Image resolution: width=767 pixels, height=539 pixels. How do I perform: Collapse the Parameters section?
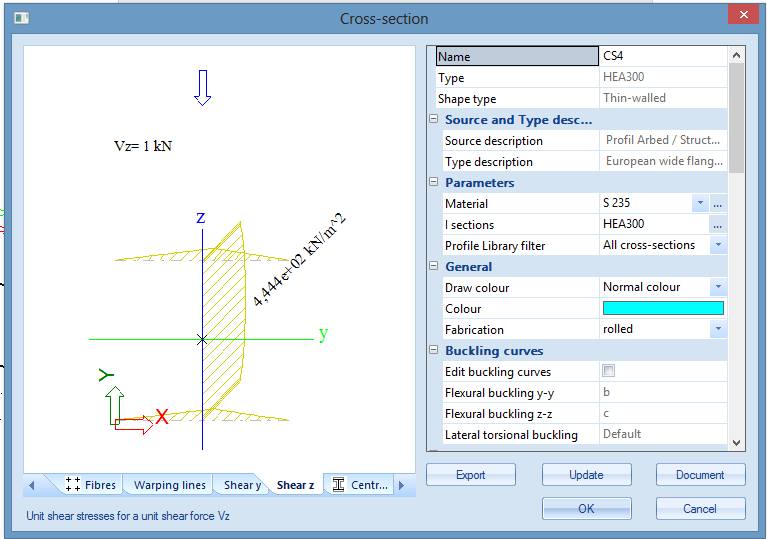coord(434,183)
